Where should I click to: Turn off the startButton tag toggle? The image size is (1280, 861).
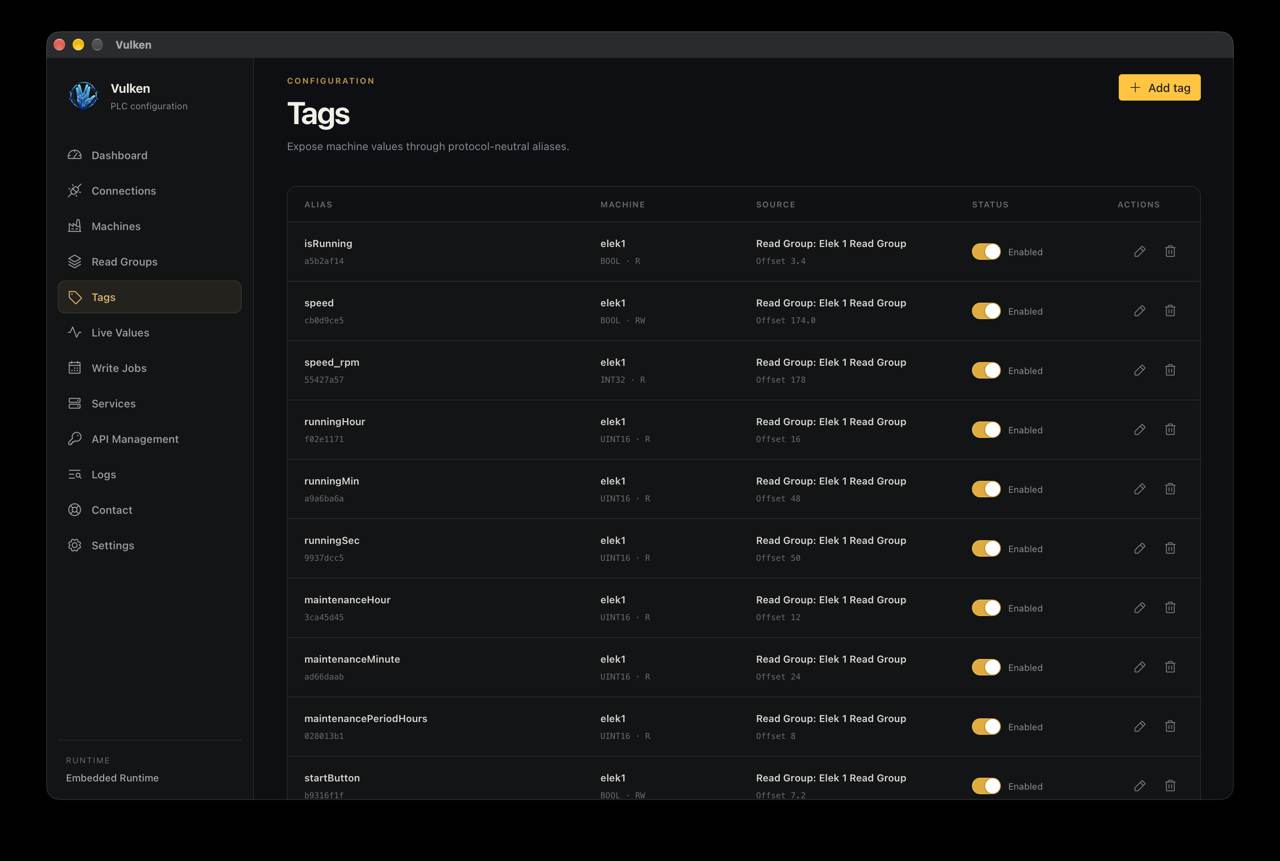(x=986, y=786)
